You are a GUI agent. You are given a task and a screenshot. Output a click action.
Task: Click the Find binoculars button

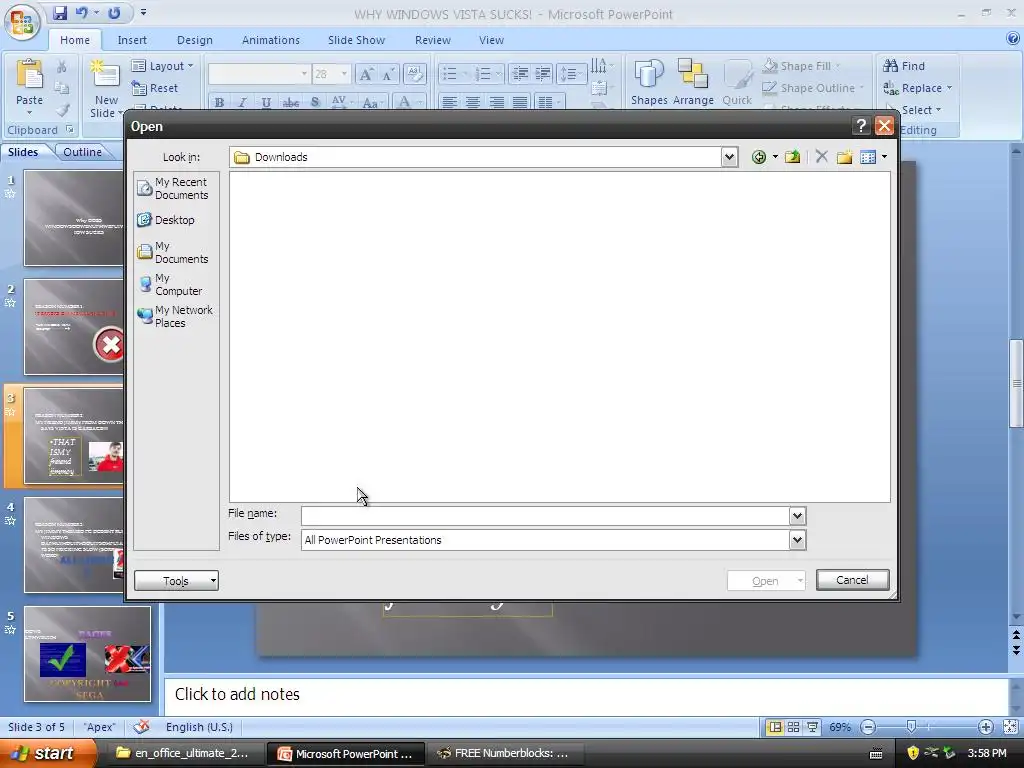point(904,66)
